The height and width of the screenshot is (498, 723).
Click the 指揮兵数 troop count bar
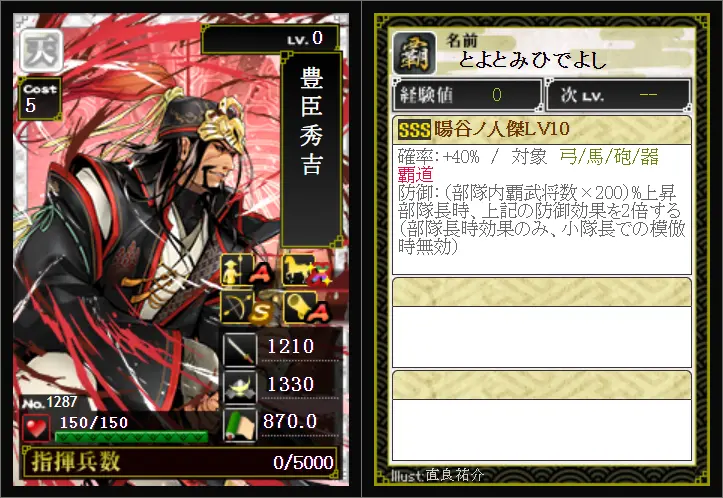click(180, 462)
